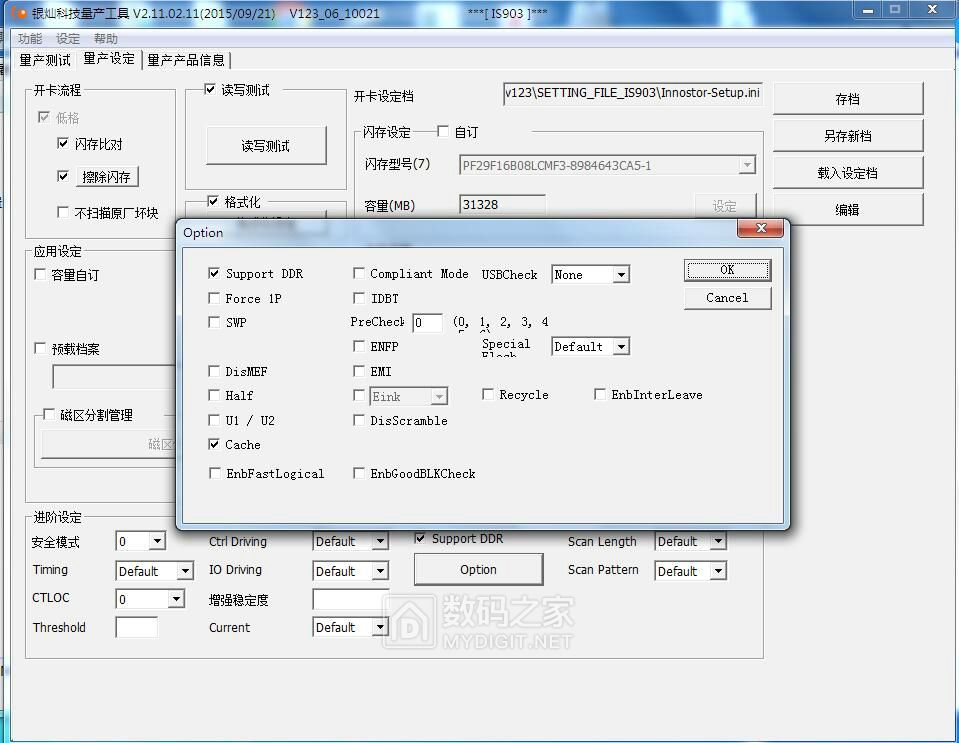
Task: Click 另存新档 save-as button
Action: coord(848,136)
